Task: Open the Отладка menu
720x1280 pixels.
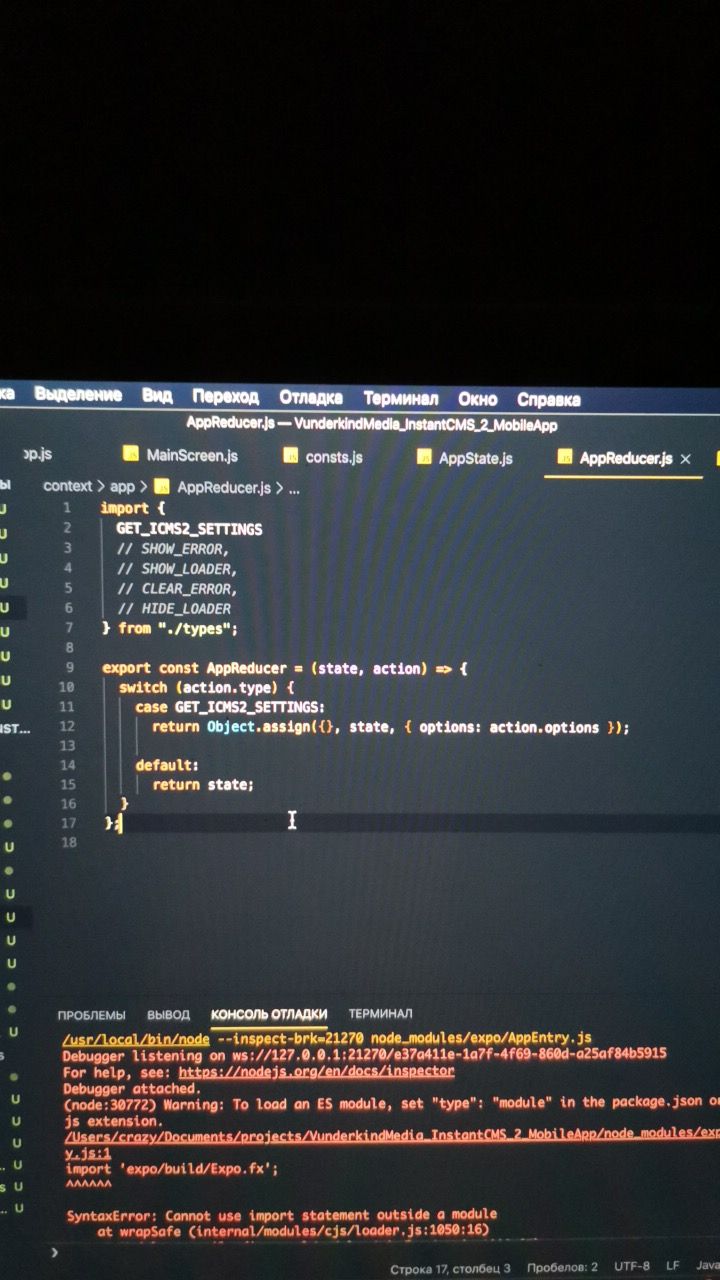Action: (x=311, y=397)
